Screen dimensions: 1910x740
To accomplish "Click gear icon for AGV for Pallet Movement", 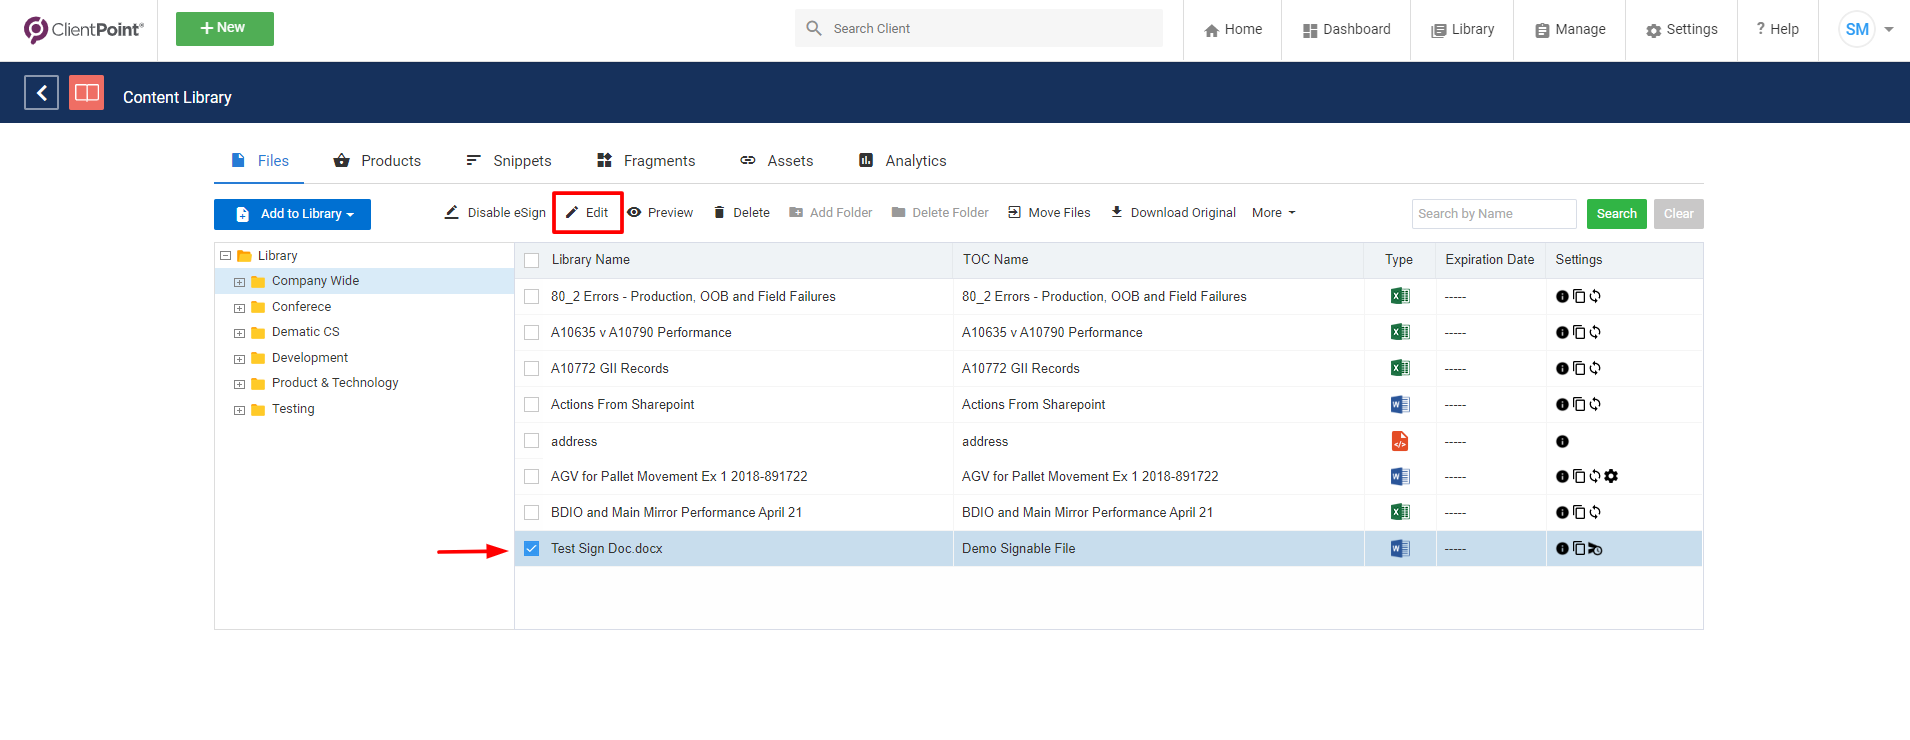I will pos(1611,476).
